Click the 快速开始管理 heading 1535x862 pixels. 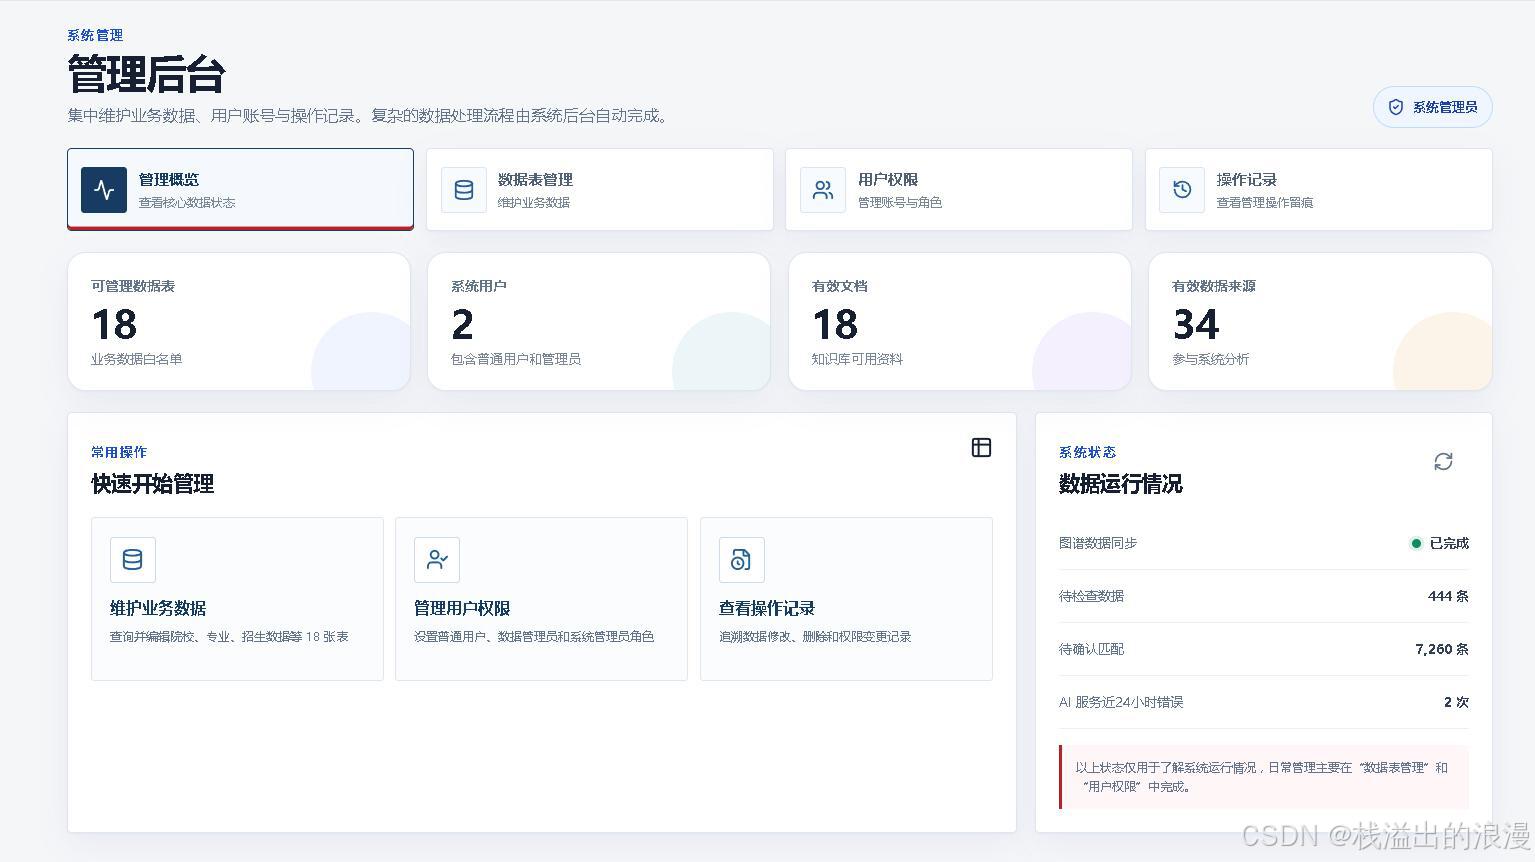pos(152,484)
